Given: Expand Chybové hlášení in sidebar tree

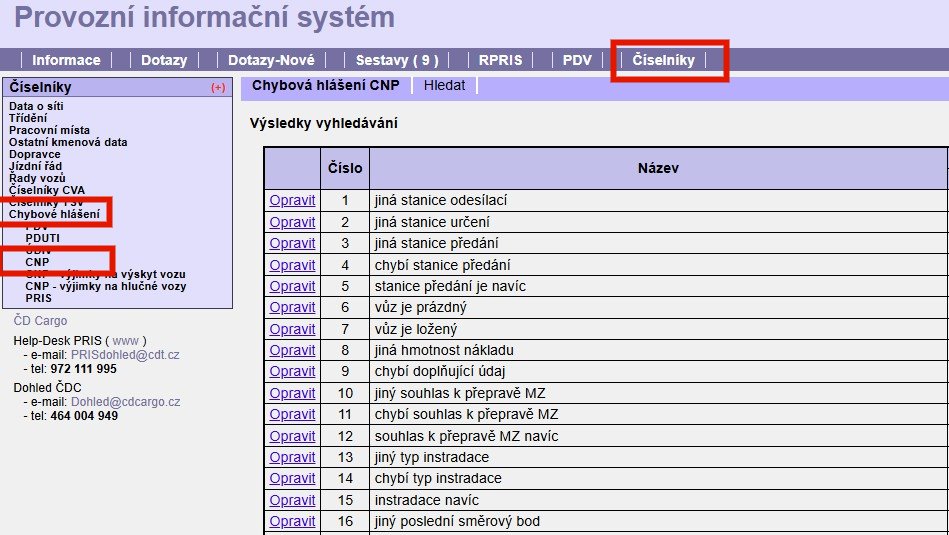Looking at the screenshot, I should (x=54, y=214).
